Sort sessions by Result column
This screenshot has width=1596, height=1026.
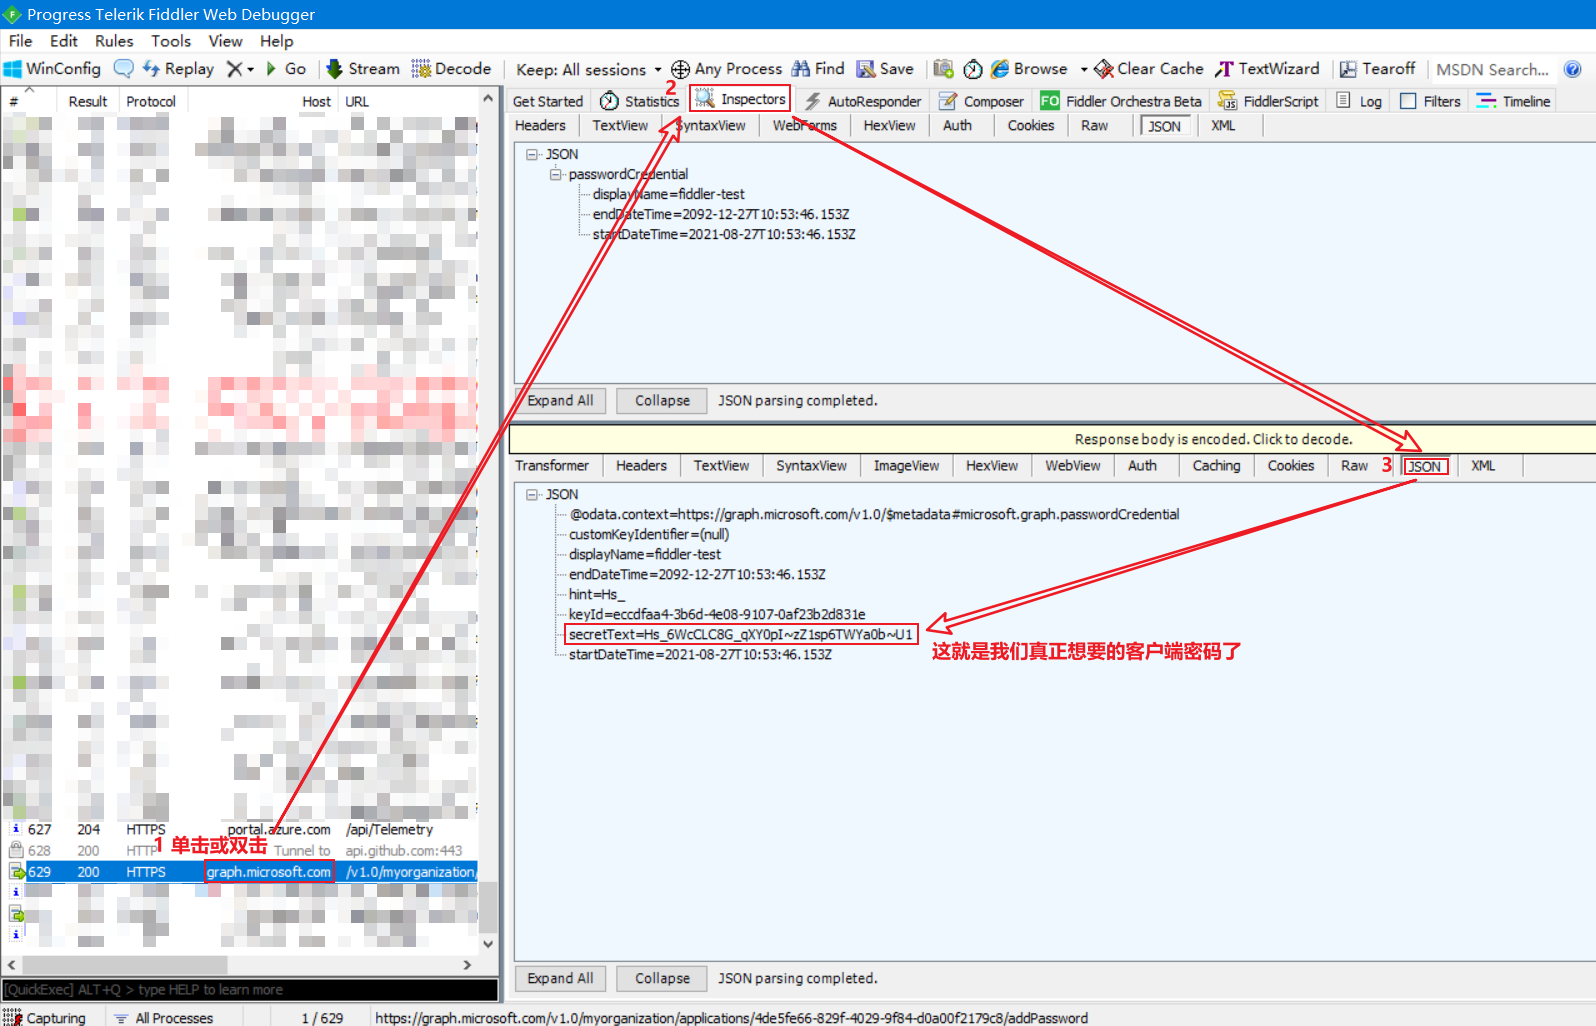click(x=88, y=101)
